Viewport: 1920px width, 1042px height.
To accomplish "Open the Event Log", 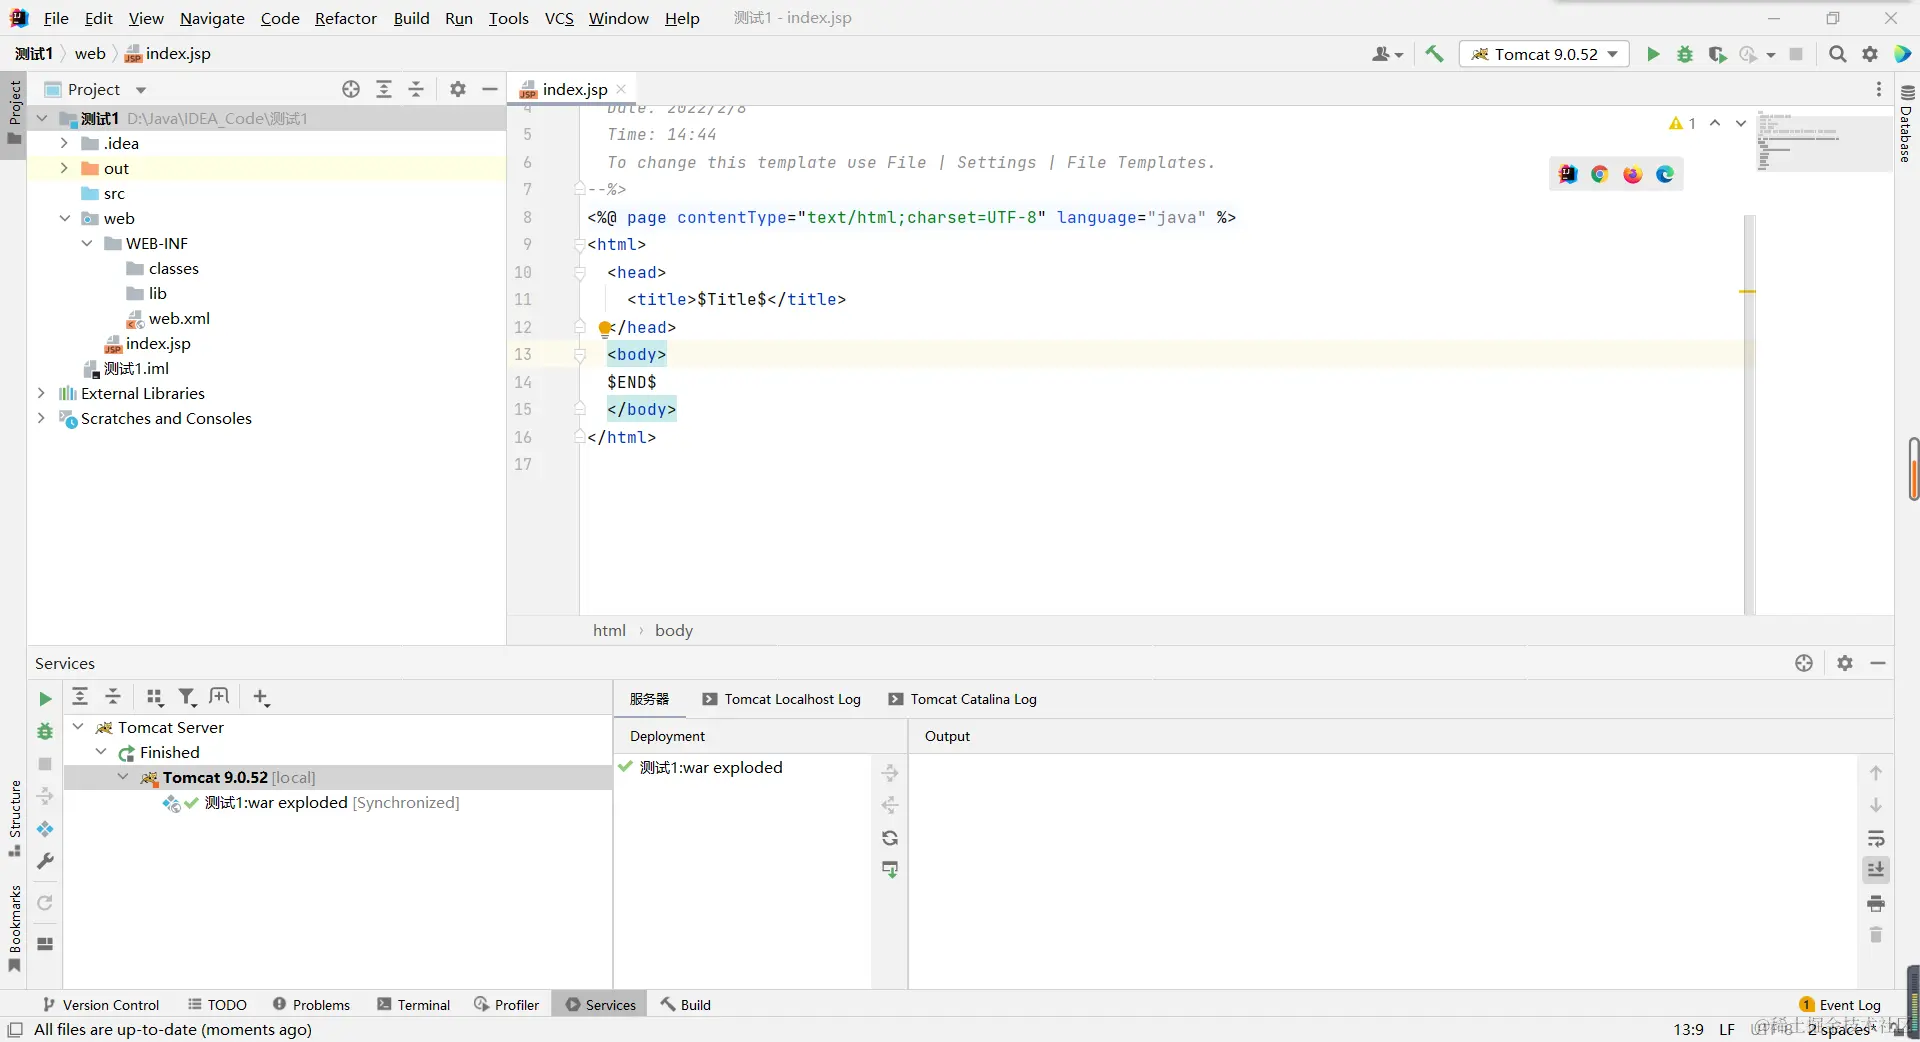I will [x=1840, y=1005].
